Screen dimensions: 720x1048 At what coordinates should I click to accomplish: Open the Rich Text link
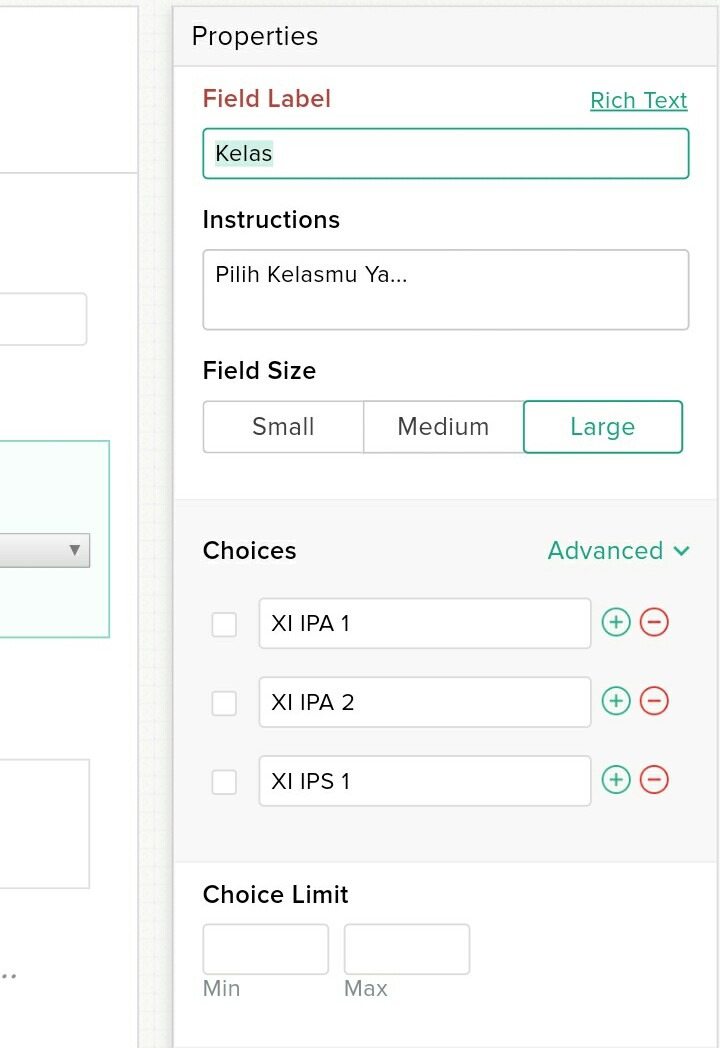(638, 101)
